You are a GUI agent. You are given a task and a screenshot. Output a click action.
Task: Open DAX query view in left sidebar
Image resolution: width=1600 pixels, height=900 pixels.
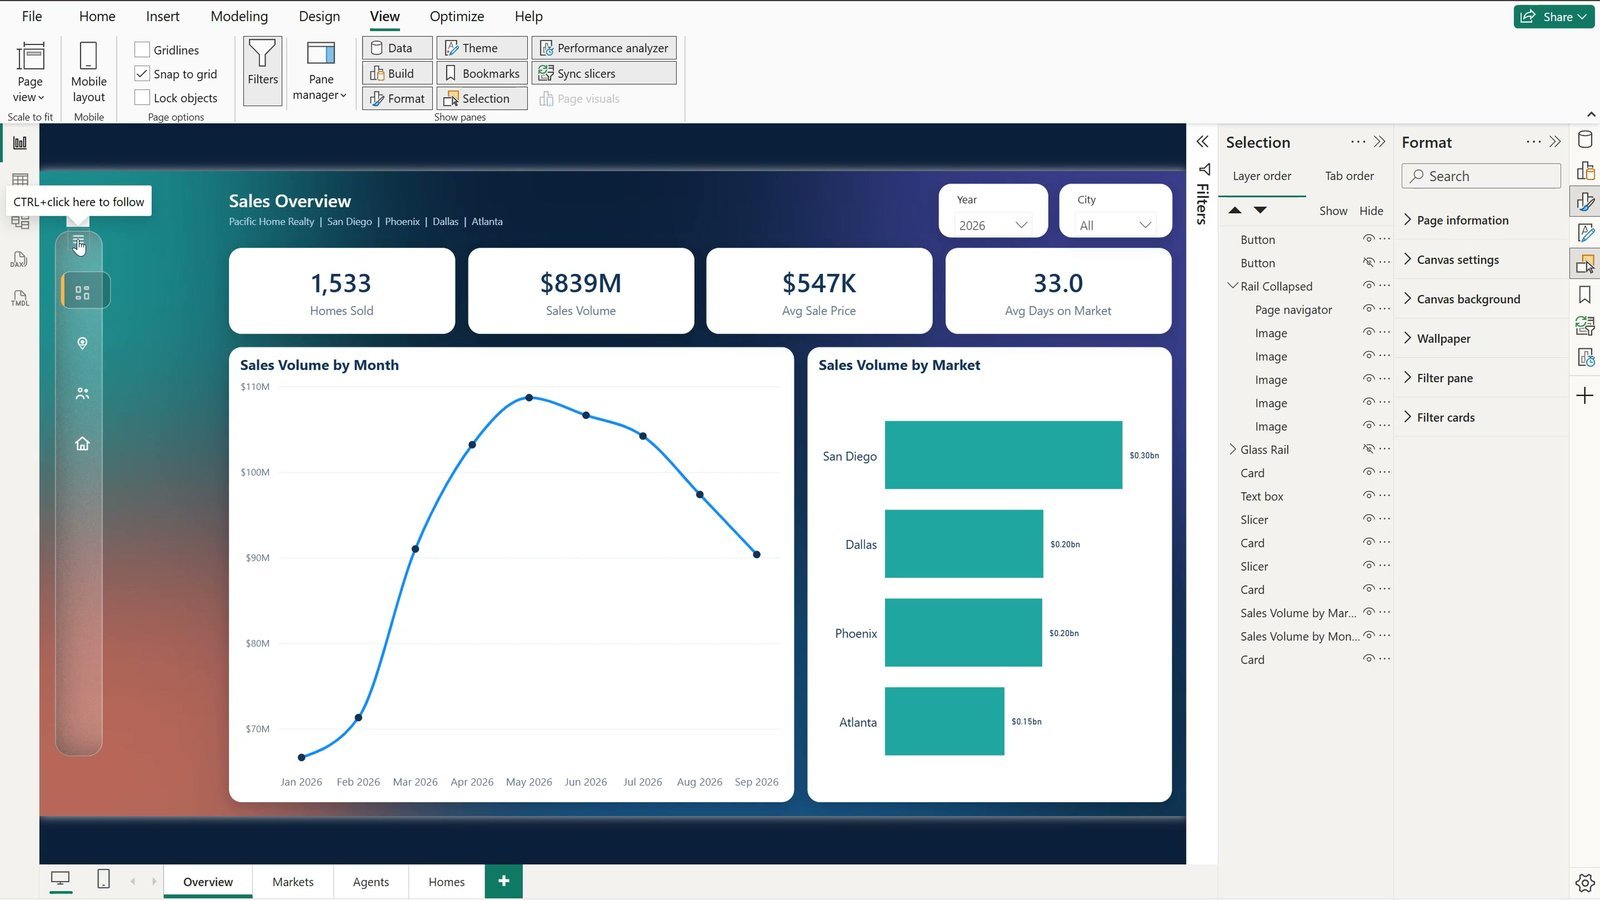coord(20,260)
